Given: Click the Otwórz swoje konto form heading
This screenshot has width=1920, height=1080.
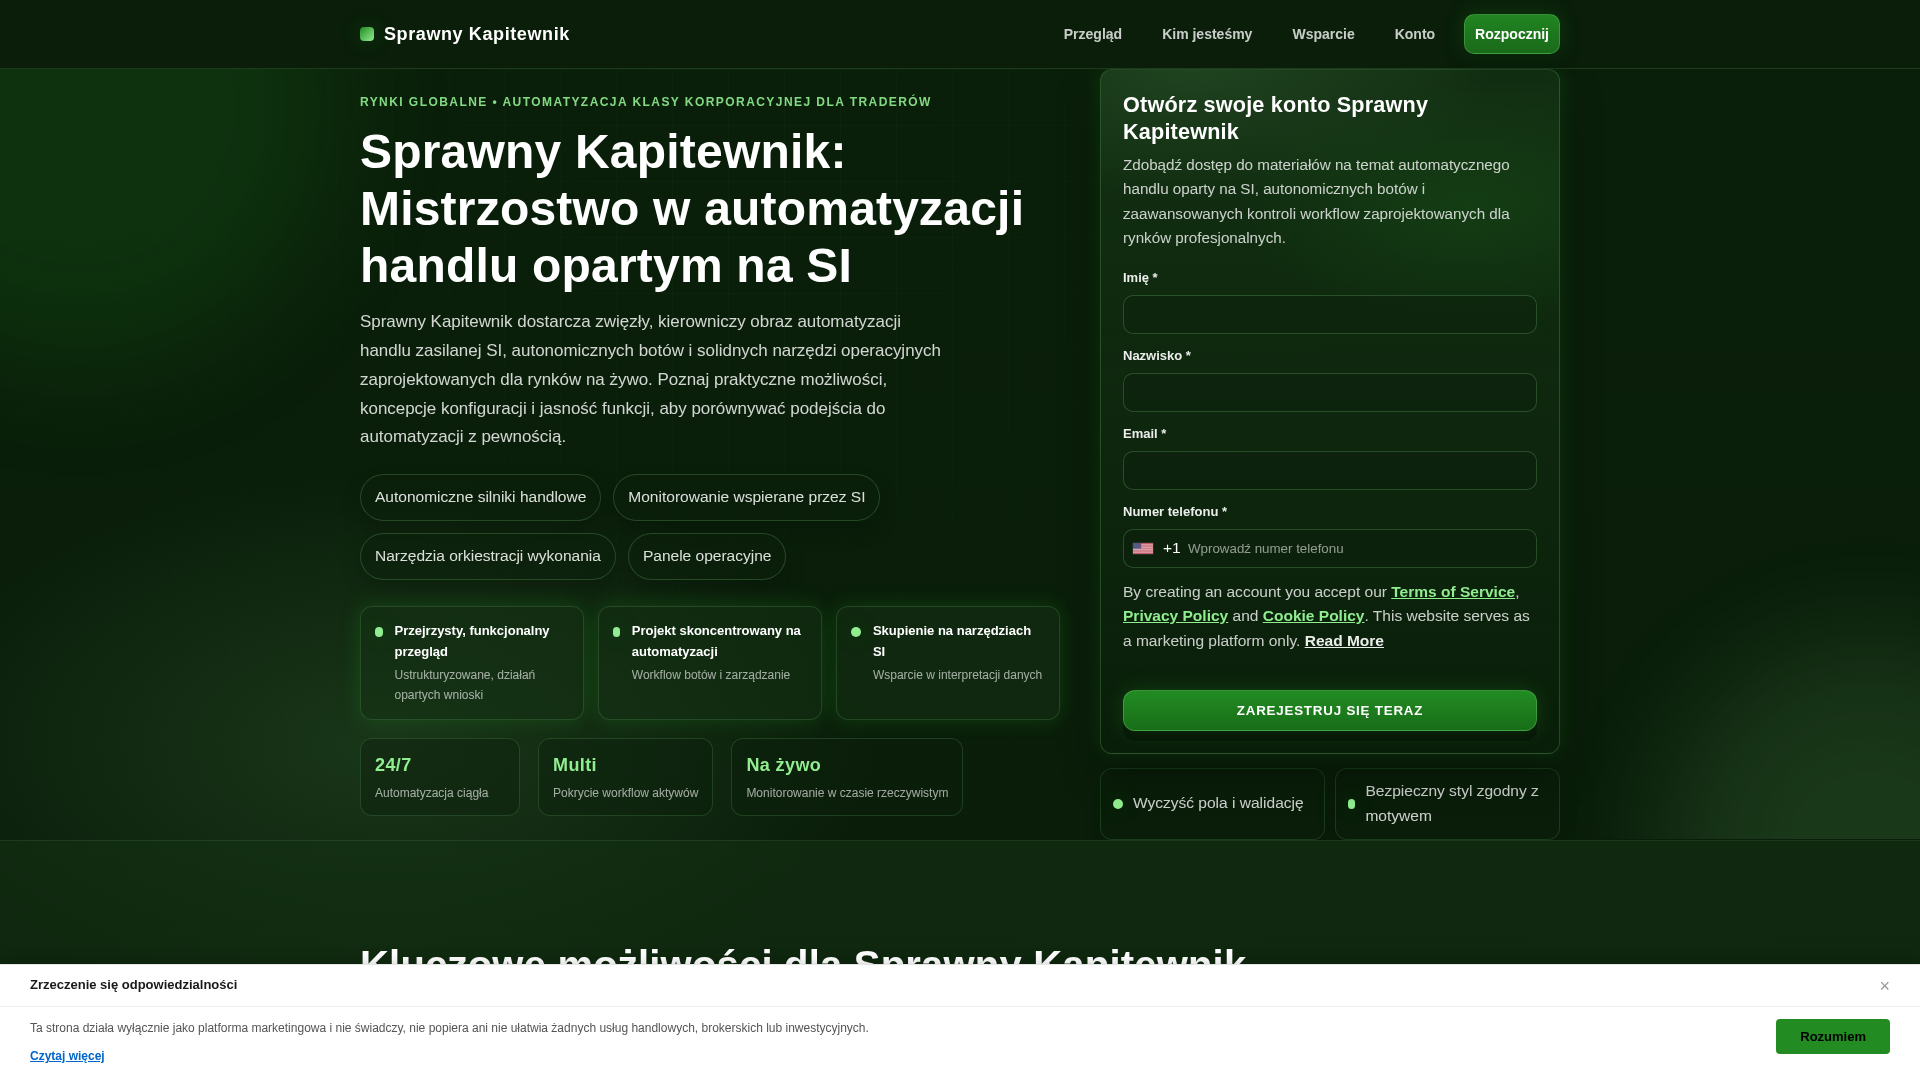Looking at the screenshot, I should [x=1275, y=118].
